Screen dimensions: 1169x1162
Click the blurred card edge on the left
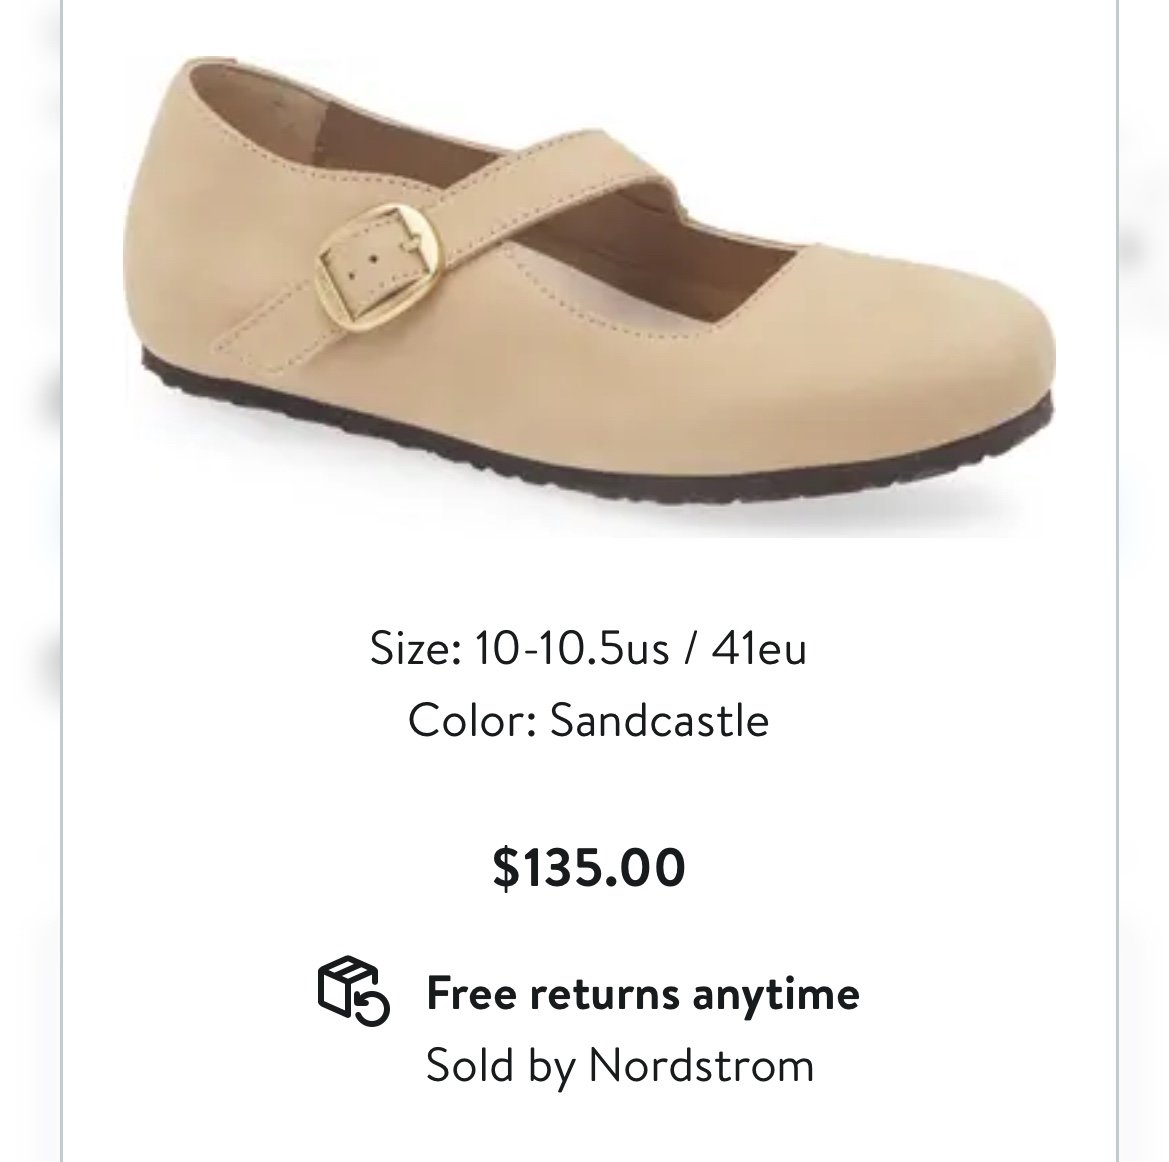tap(30, 581)
